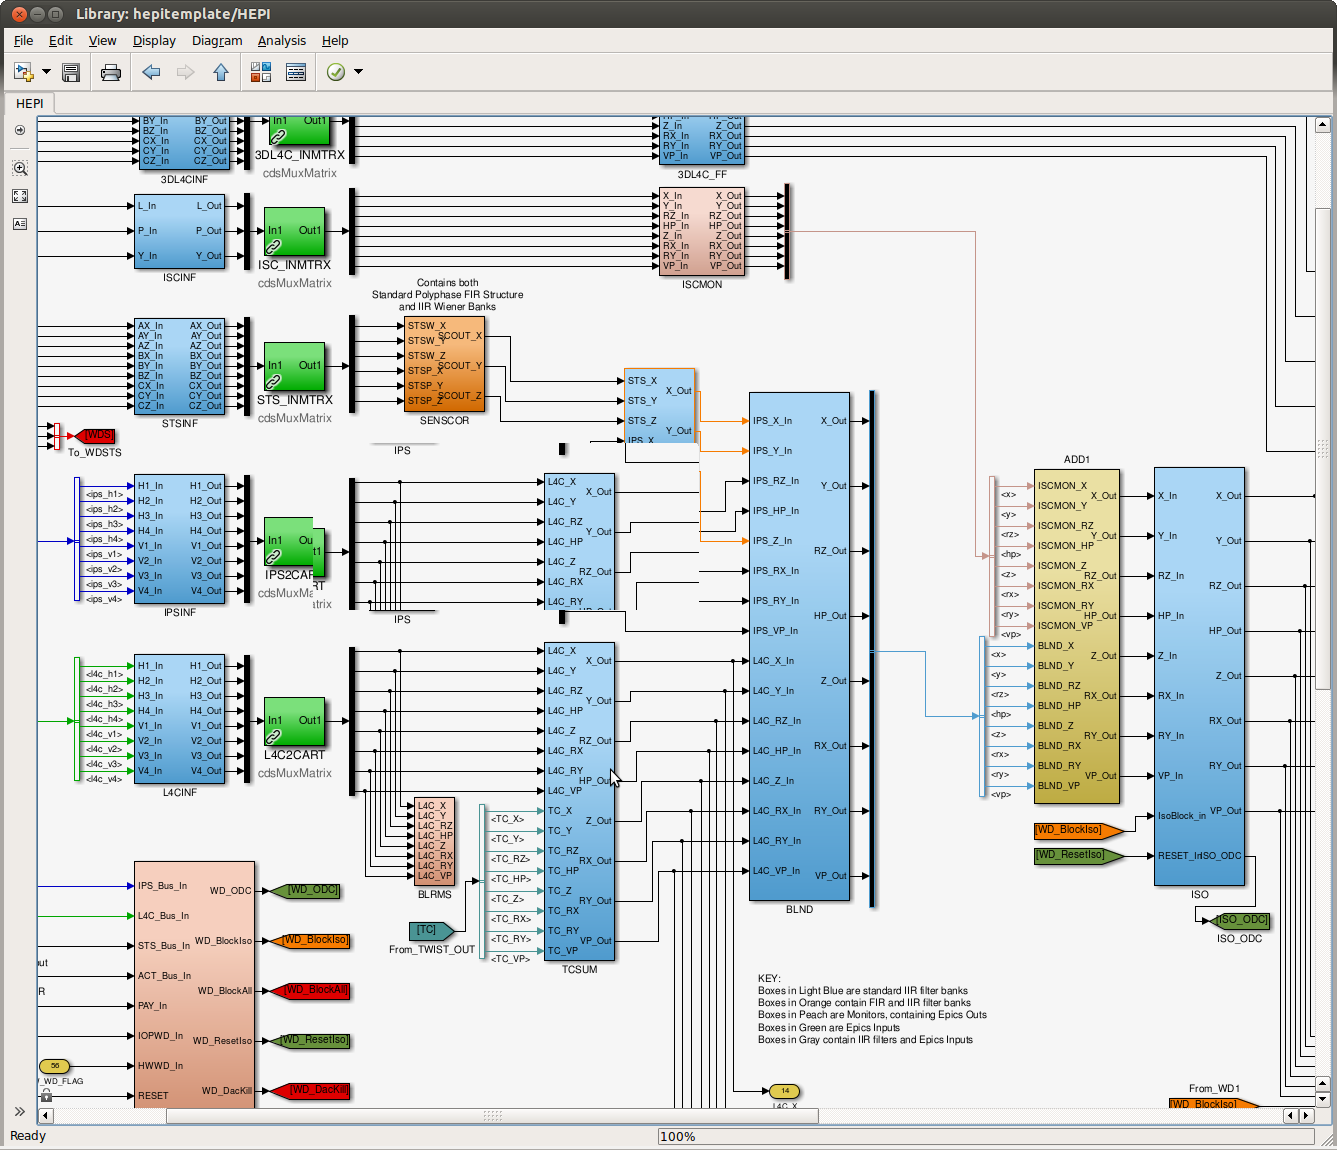Select the yellow ADD1 block

pos(1077,637)
